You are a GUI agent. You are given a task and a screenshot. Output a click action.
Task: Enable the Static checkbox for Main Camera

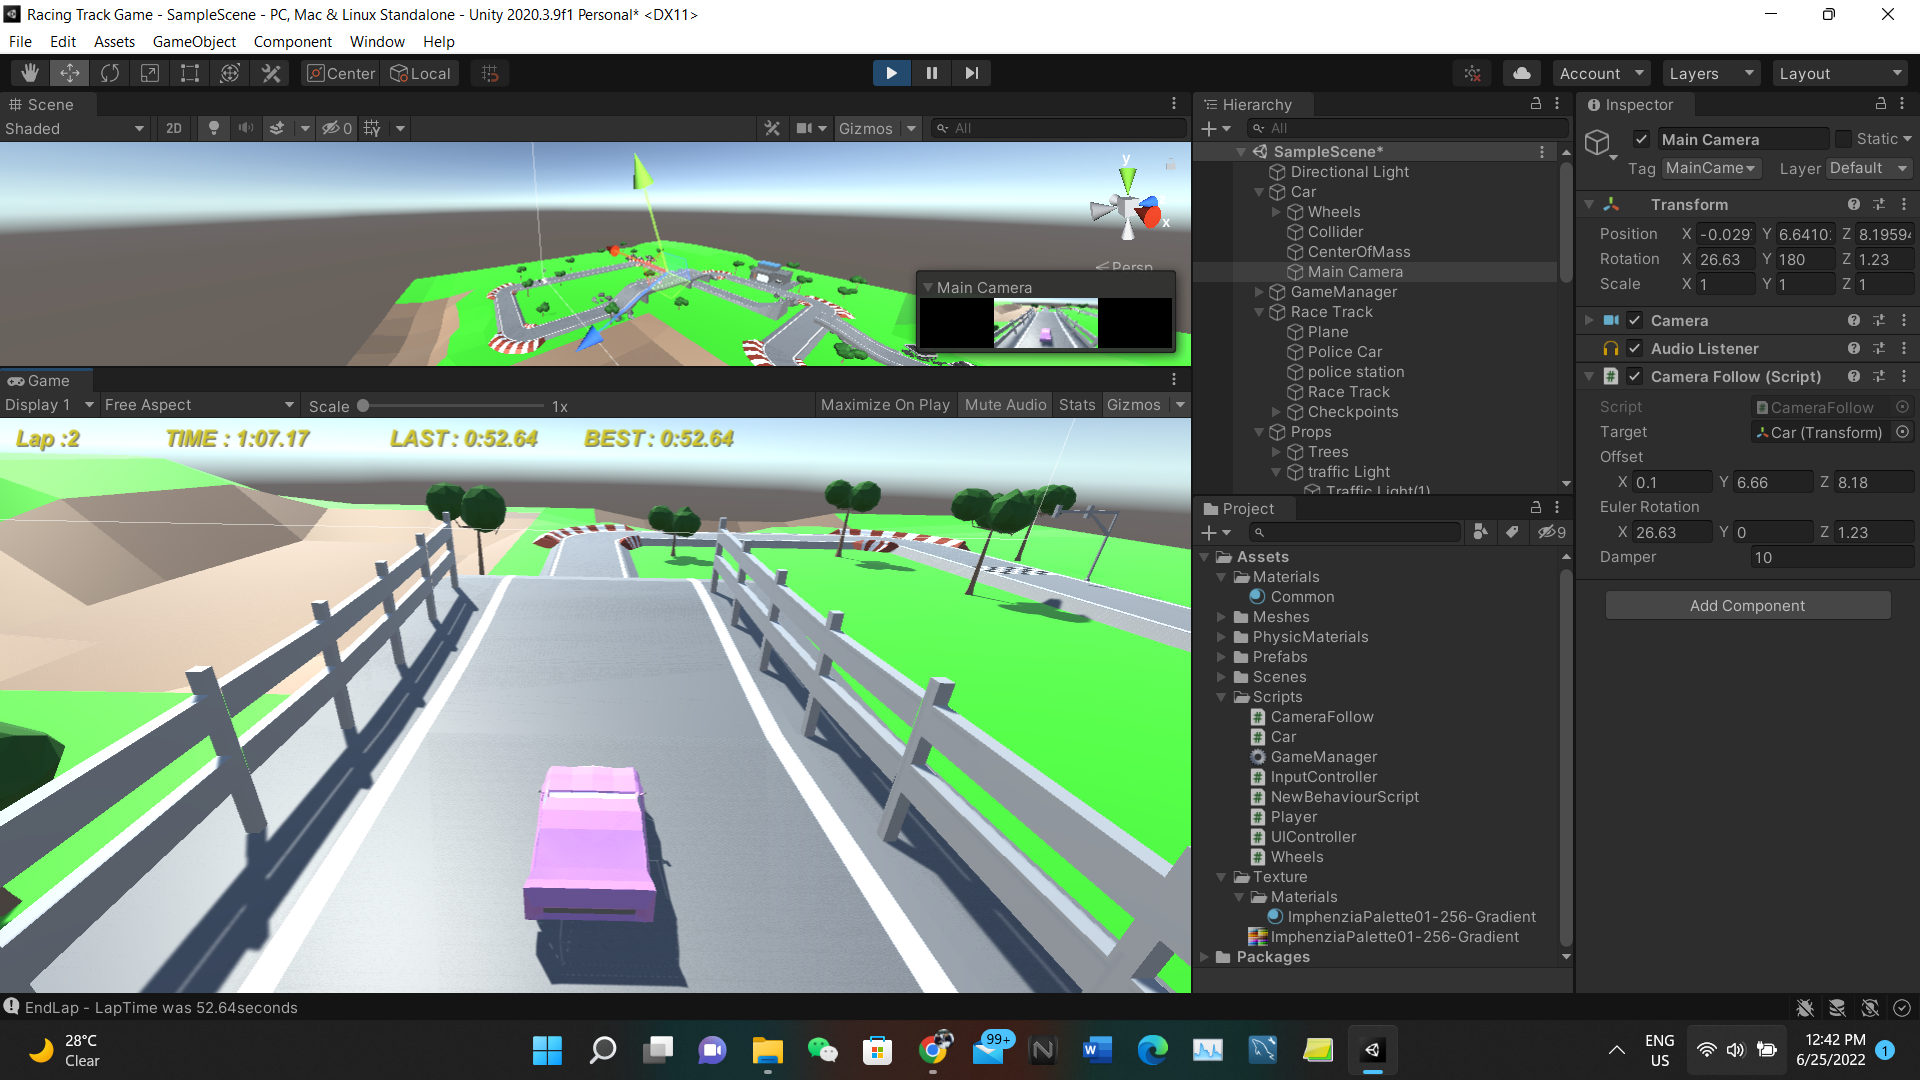1843,138
